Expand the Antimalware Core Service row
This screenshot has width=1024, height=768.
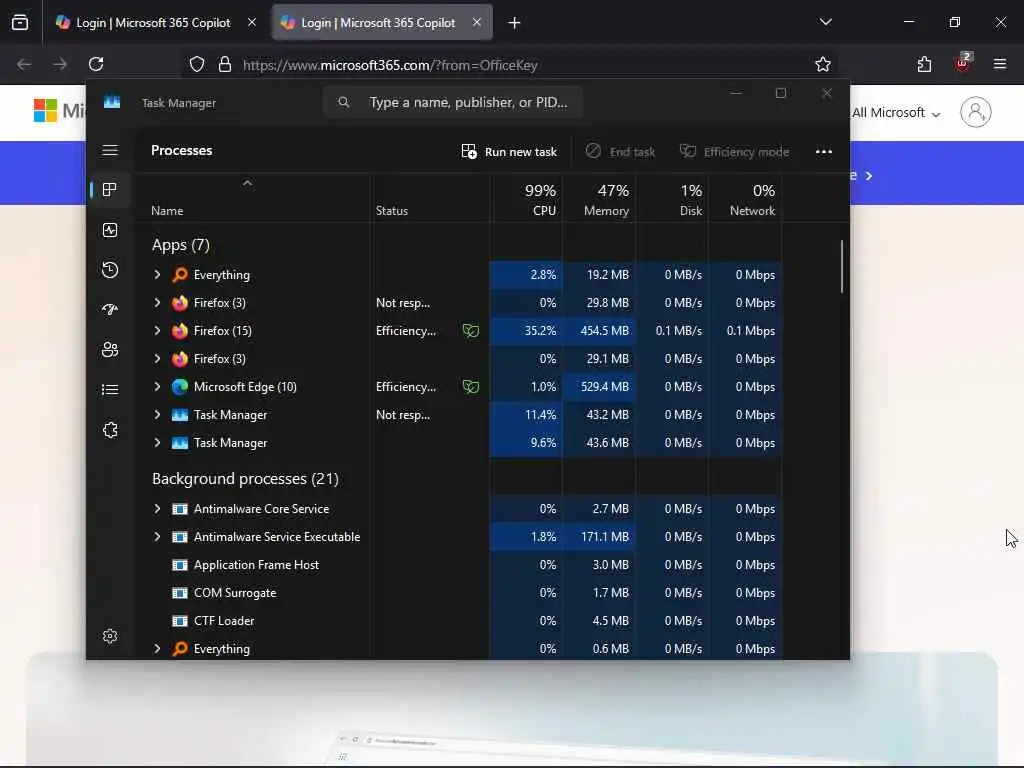pos(157,509)
